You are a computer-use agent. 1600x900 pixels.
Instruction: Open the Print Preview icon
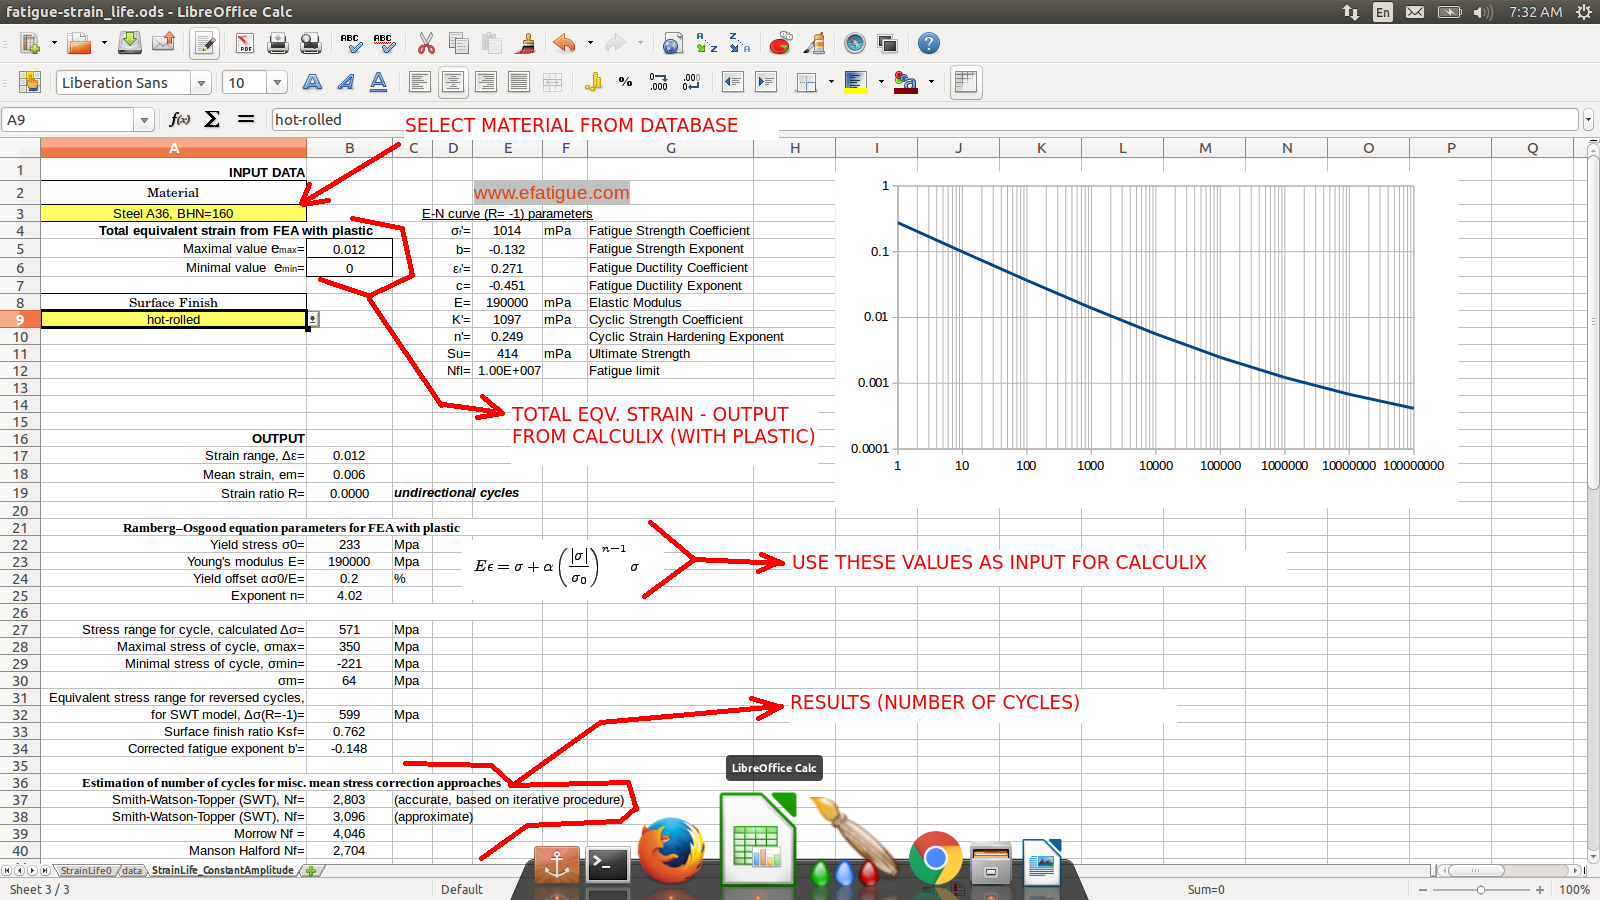[x=310, y=43]
